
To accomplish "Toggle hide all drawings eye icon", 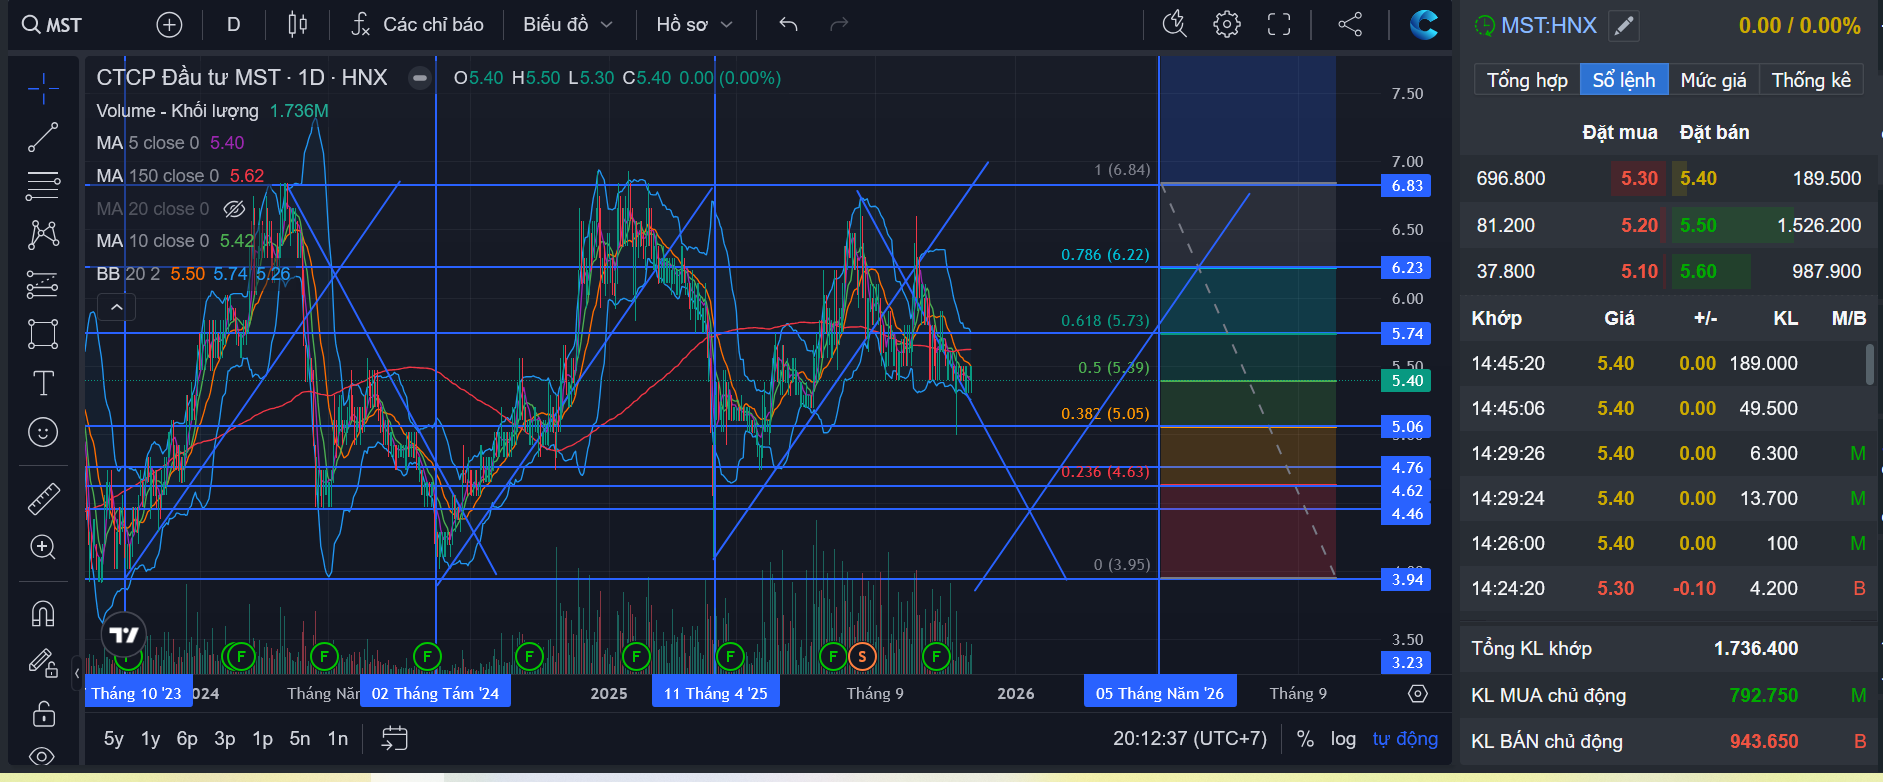I will pyautogui.click(x=43, y=756).
